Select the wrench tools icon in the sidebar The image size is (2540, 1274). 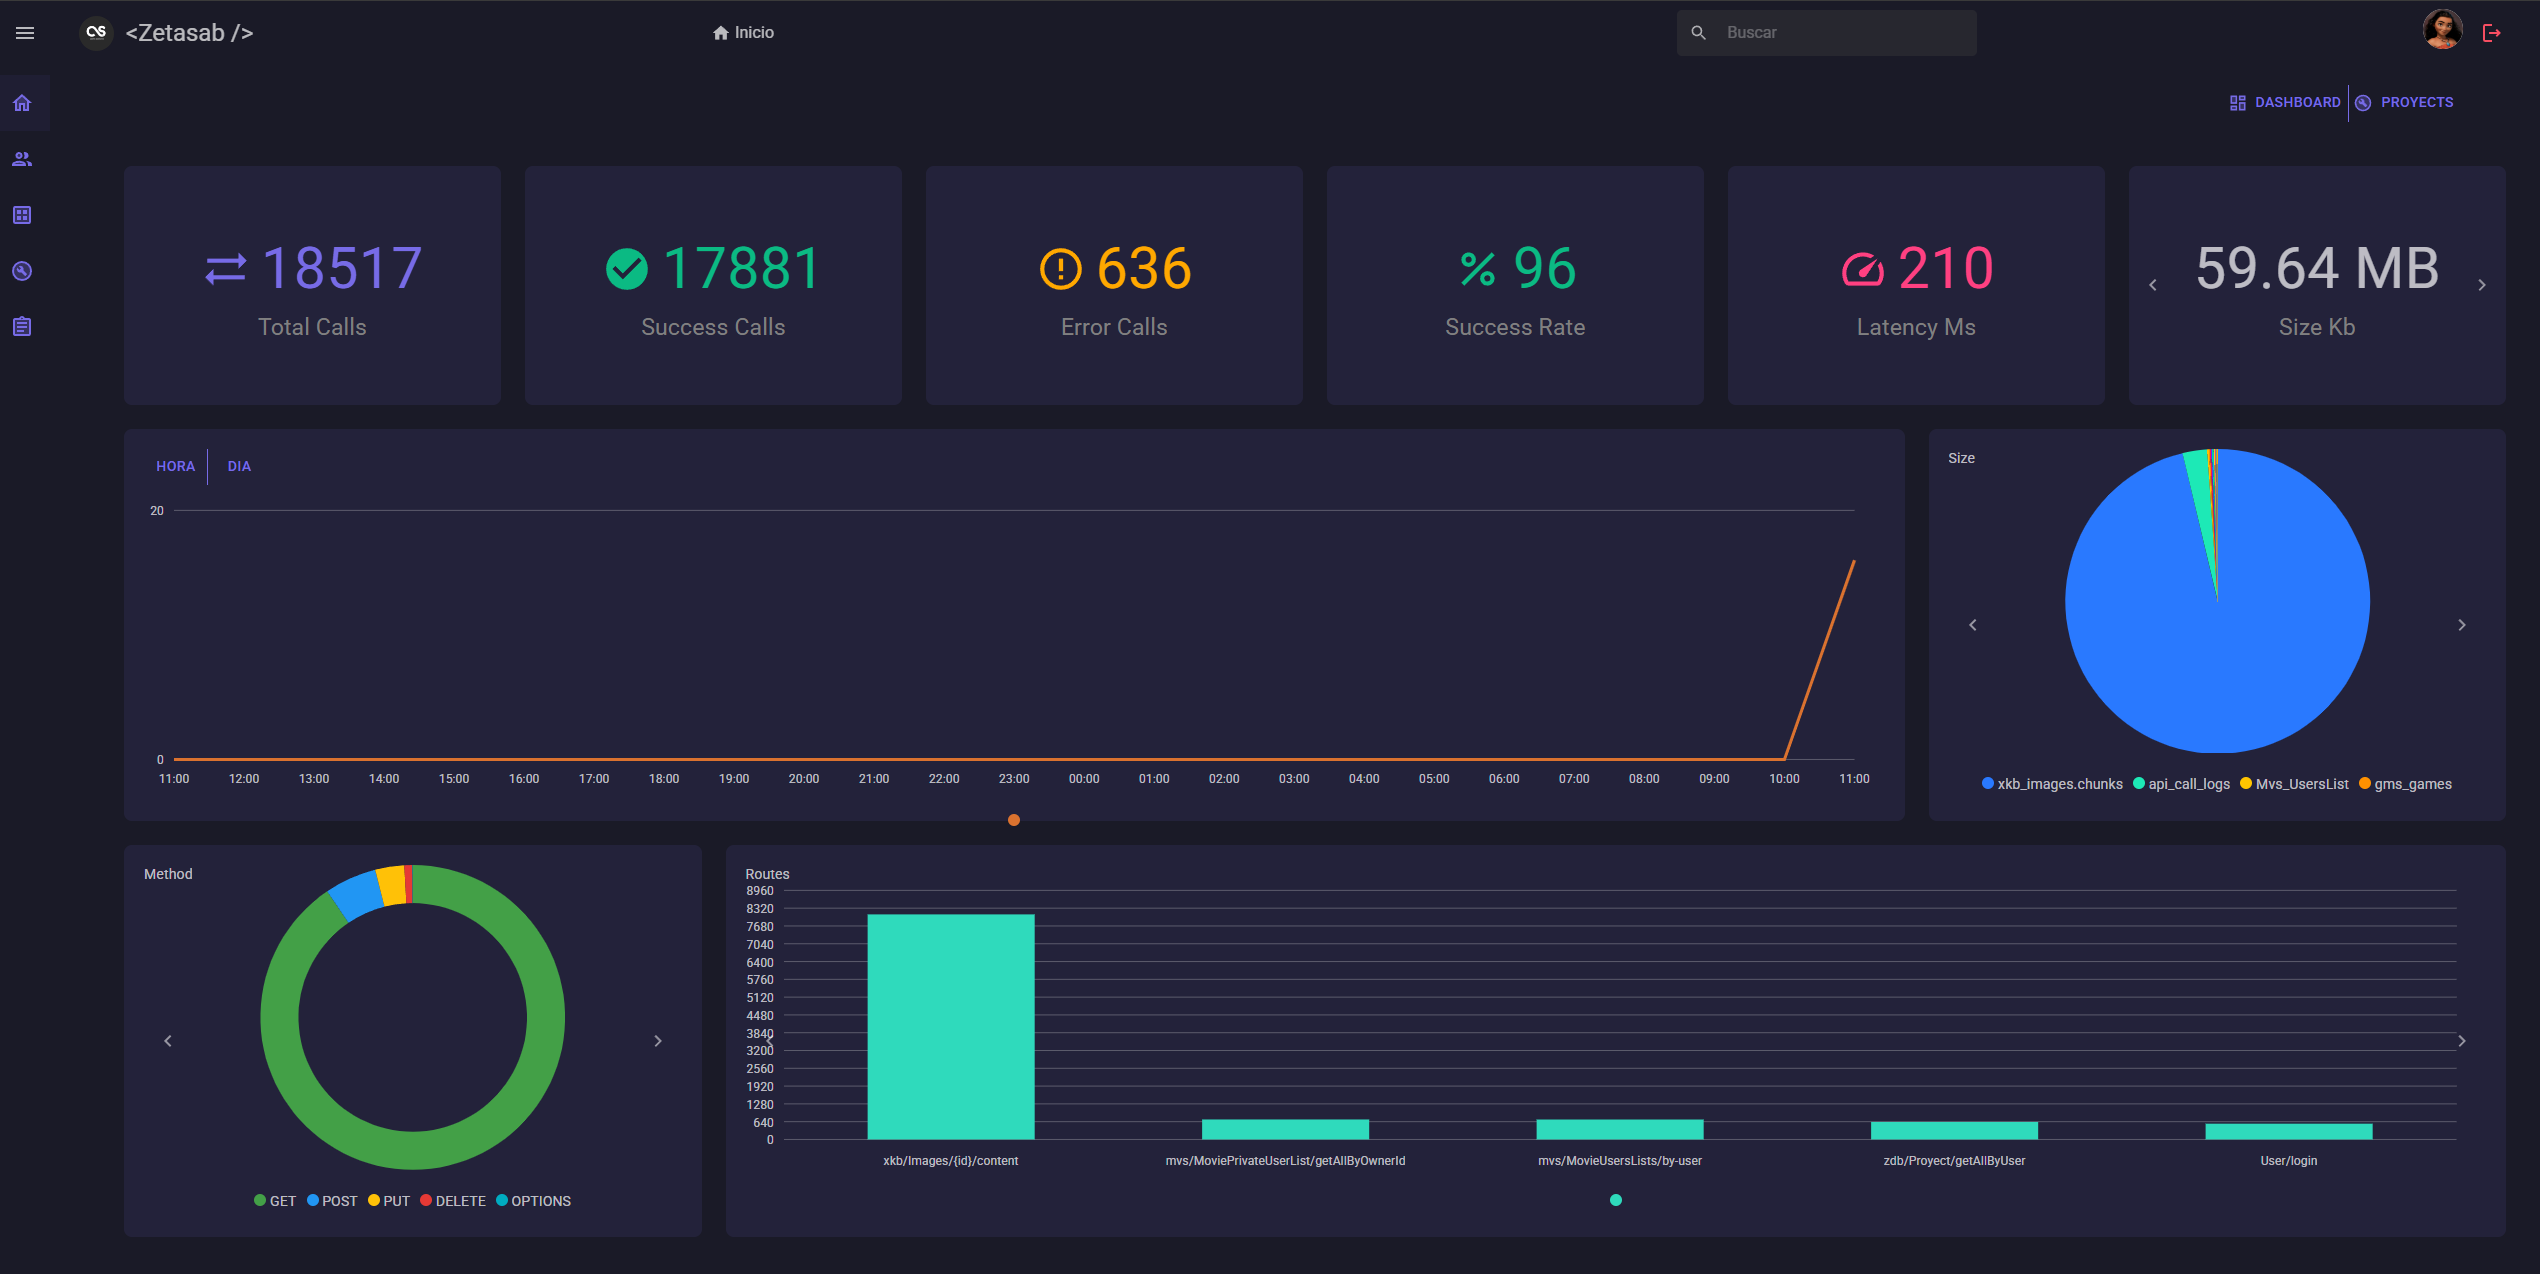(22, 270)
